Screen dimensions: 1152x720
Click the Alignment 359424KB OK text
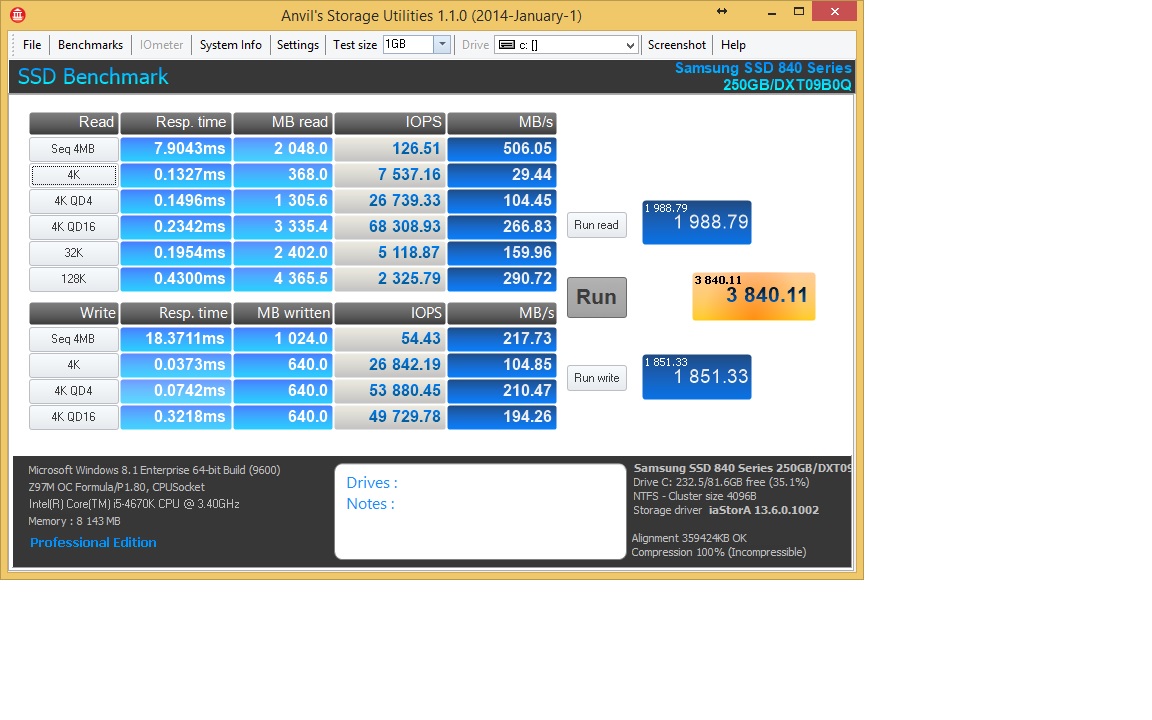[x=689, y=538]
